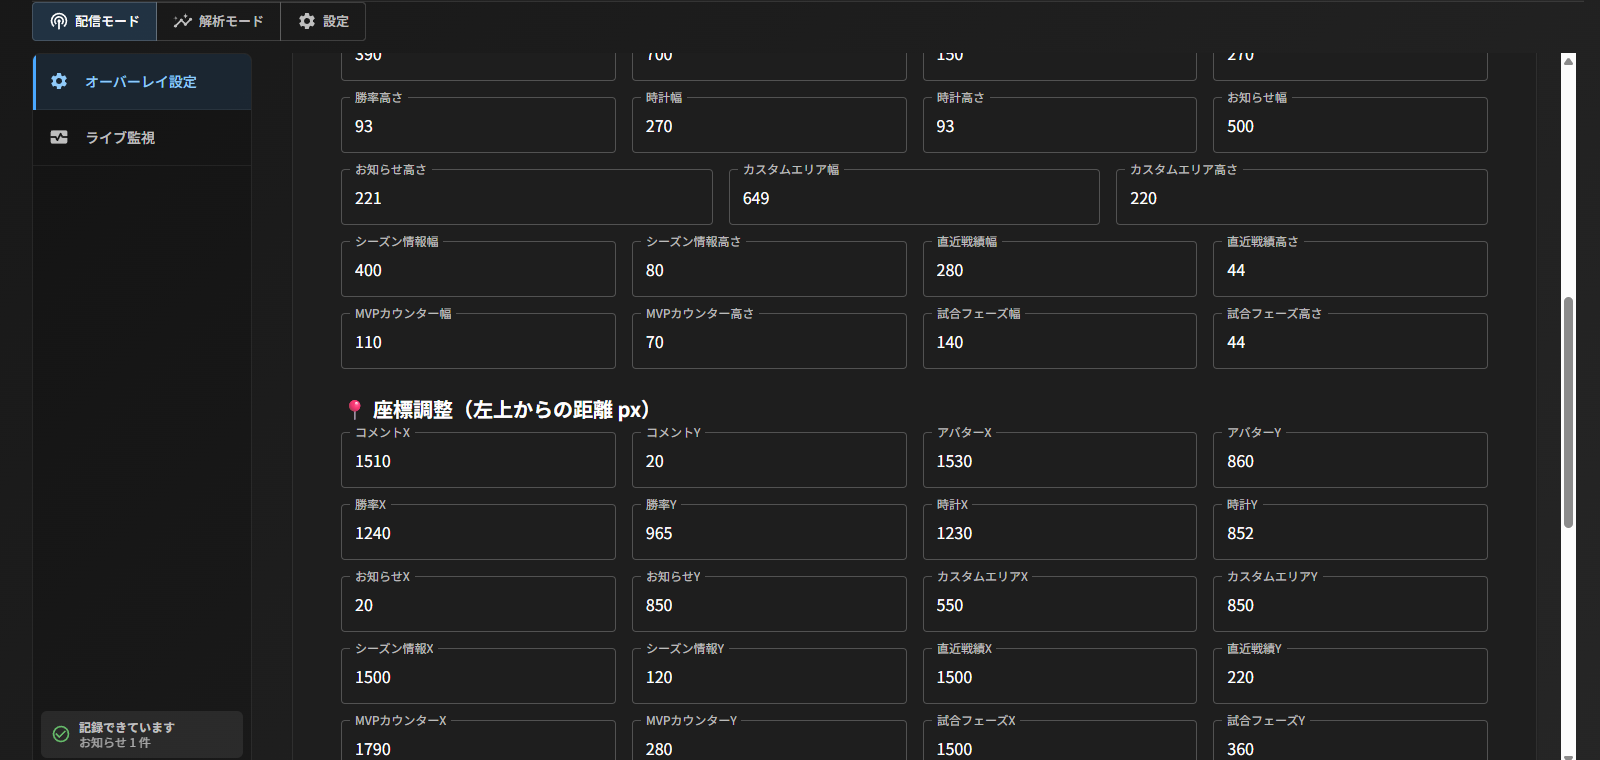Edit the MVPカウンター高さ field

point(769,341)
